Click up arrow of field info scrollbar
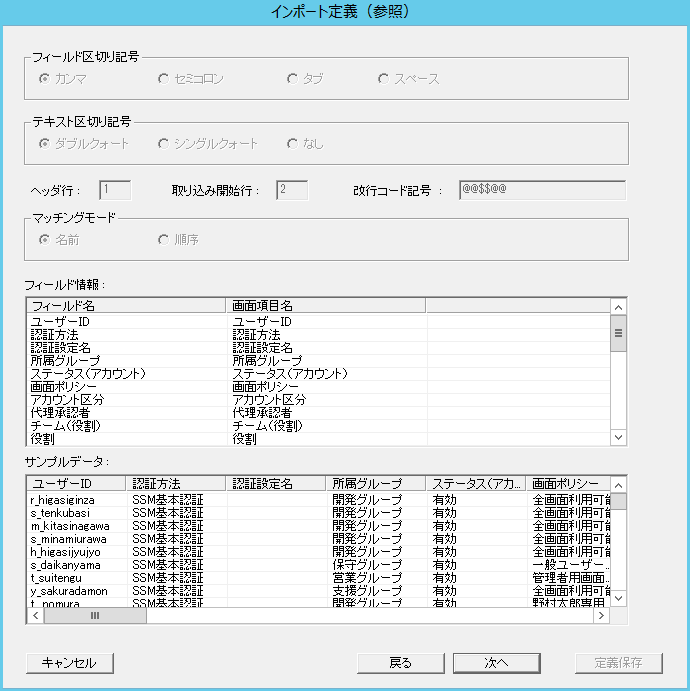The height and width of the screenshot is (691, 690). tap(618, 307)
